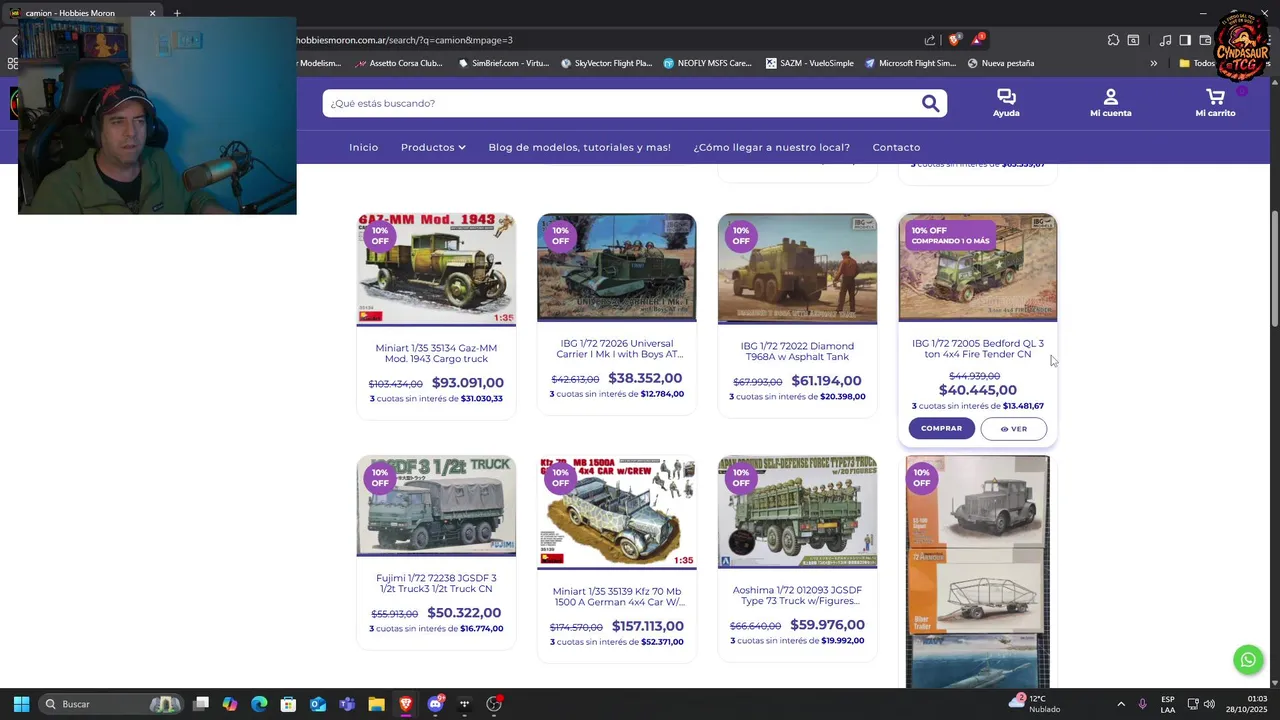The image size is (1280, 720).
Task: Open Microsoft Teams from the taskbar
Action: pos(347,704)
